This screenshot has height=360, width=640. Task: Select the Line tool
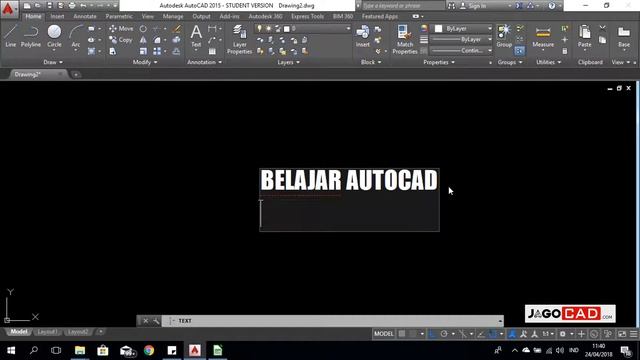click(11, 36)
